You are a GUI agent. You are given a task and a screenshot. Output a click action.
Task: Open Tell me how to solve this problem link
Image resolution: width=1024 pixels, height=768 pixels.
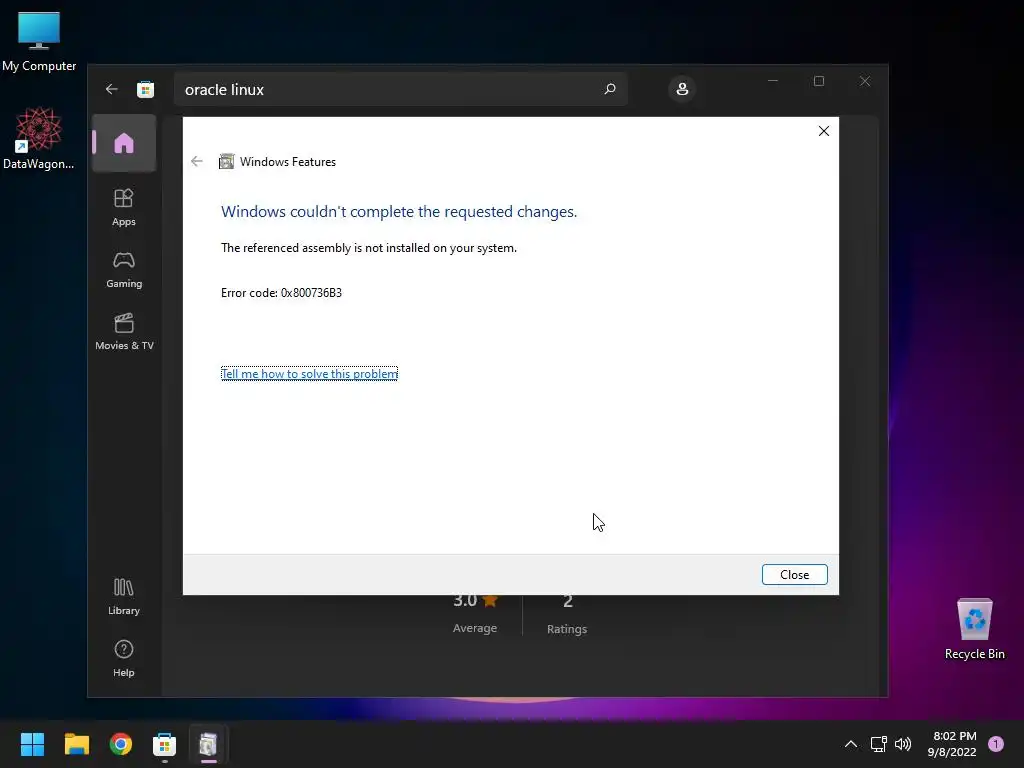[x=310, y=374]
